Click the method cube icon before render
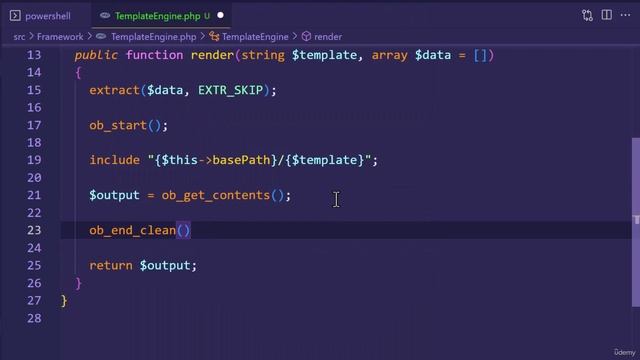The width and height of the screenshot is (640, 360). pyautogui.click(x=306, y=37)
